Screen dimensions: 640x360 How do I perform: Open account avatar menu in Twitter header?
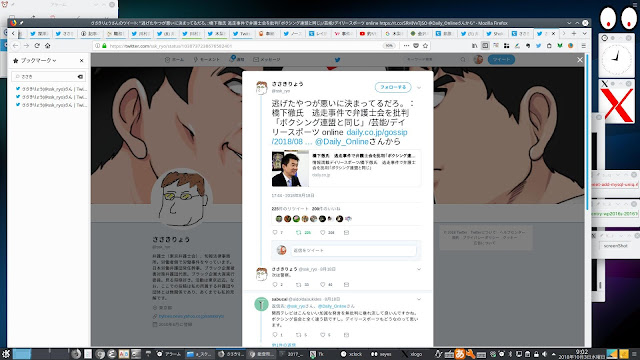[478, 60]
